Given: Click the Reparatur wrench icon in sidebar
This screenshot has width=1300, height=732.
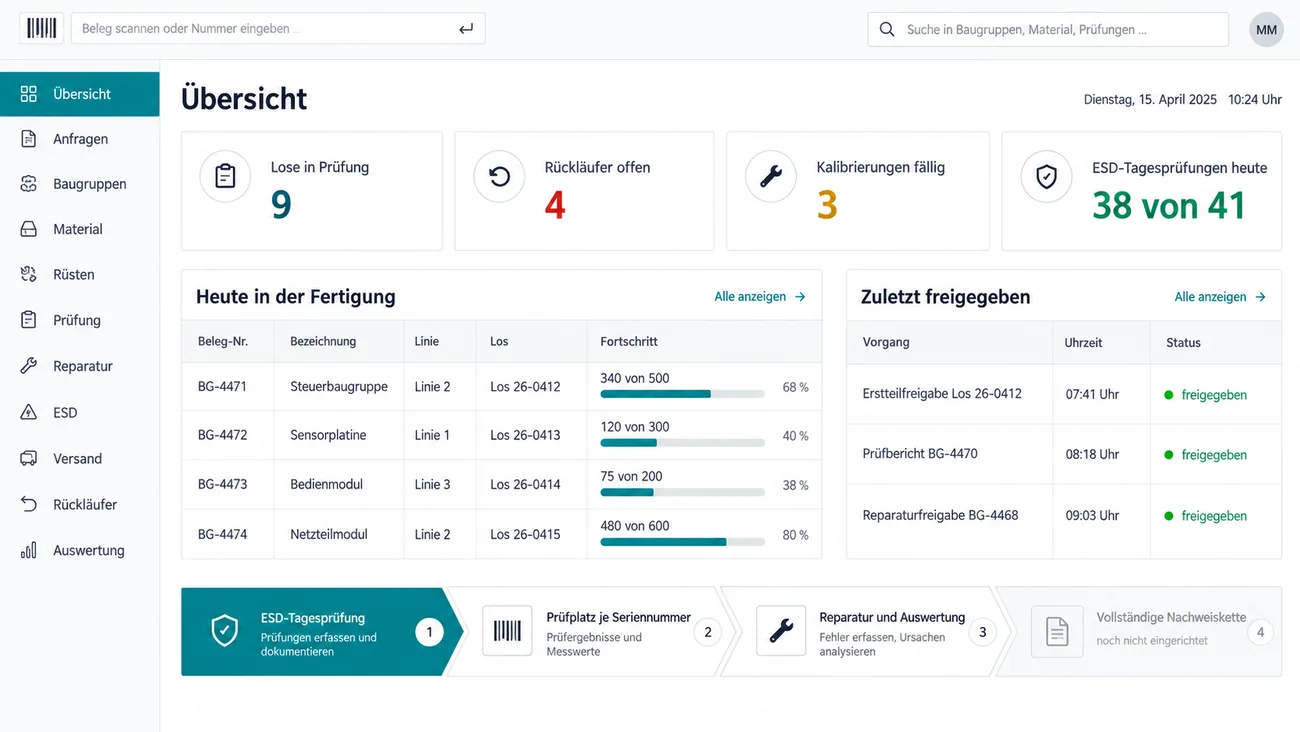Looking at the screenshot, I should point(29,366).
